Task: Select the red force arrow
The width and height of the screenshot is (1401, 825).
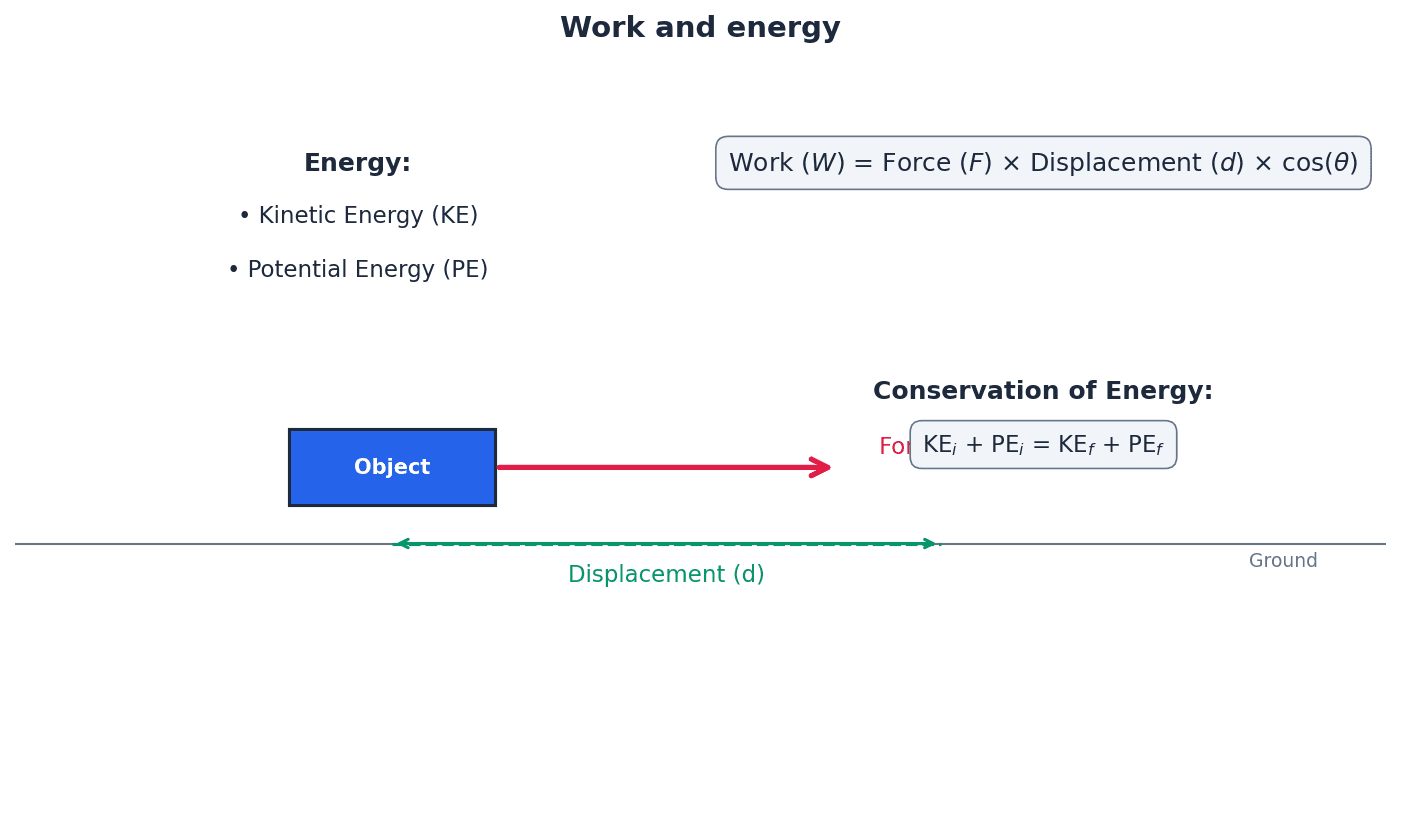Action: [x=660, y=467]
